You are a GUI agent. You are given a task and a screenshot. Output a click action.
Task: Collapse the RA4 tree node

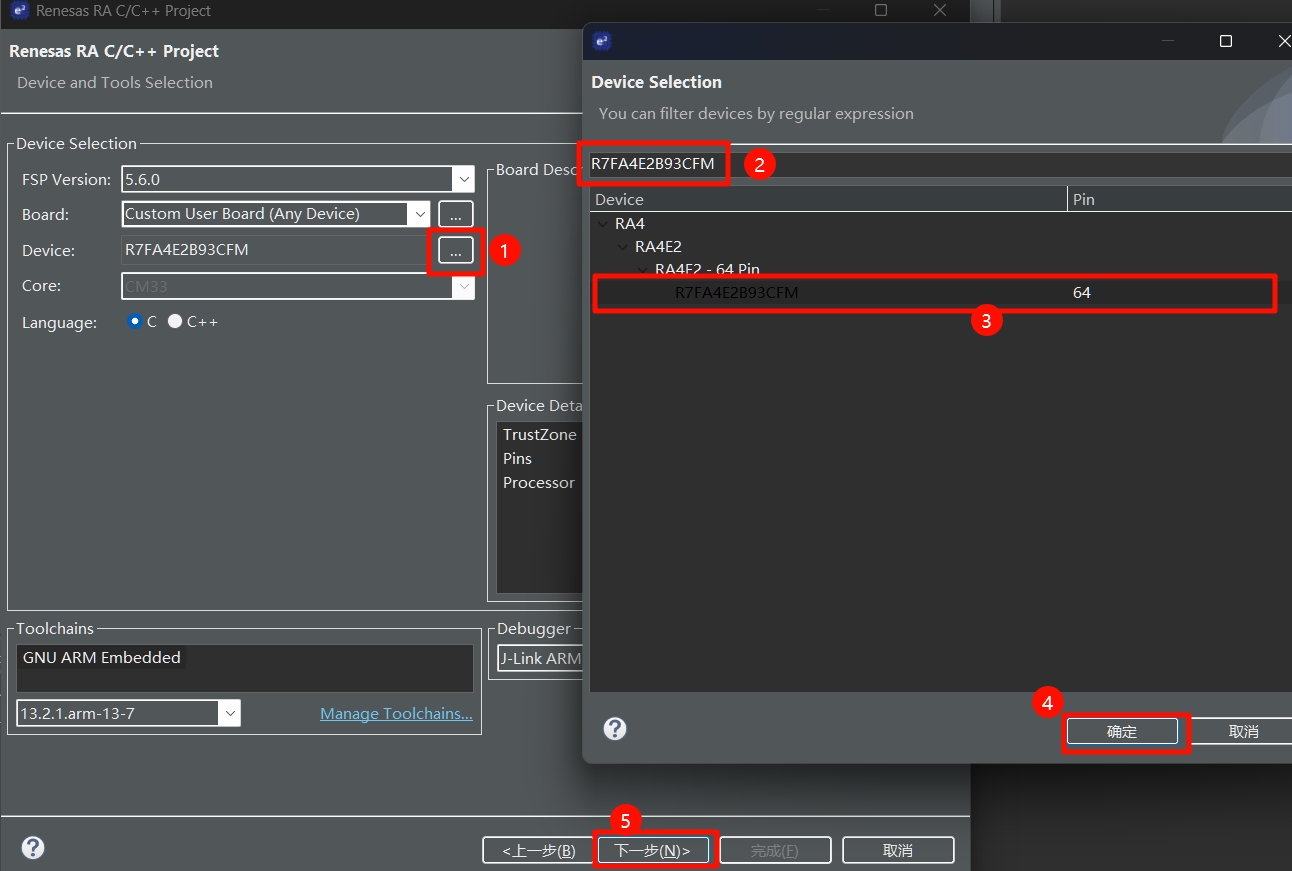point(603,224)
